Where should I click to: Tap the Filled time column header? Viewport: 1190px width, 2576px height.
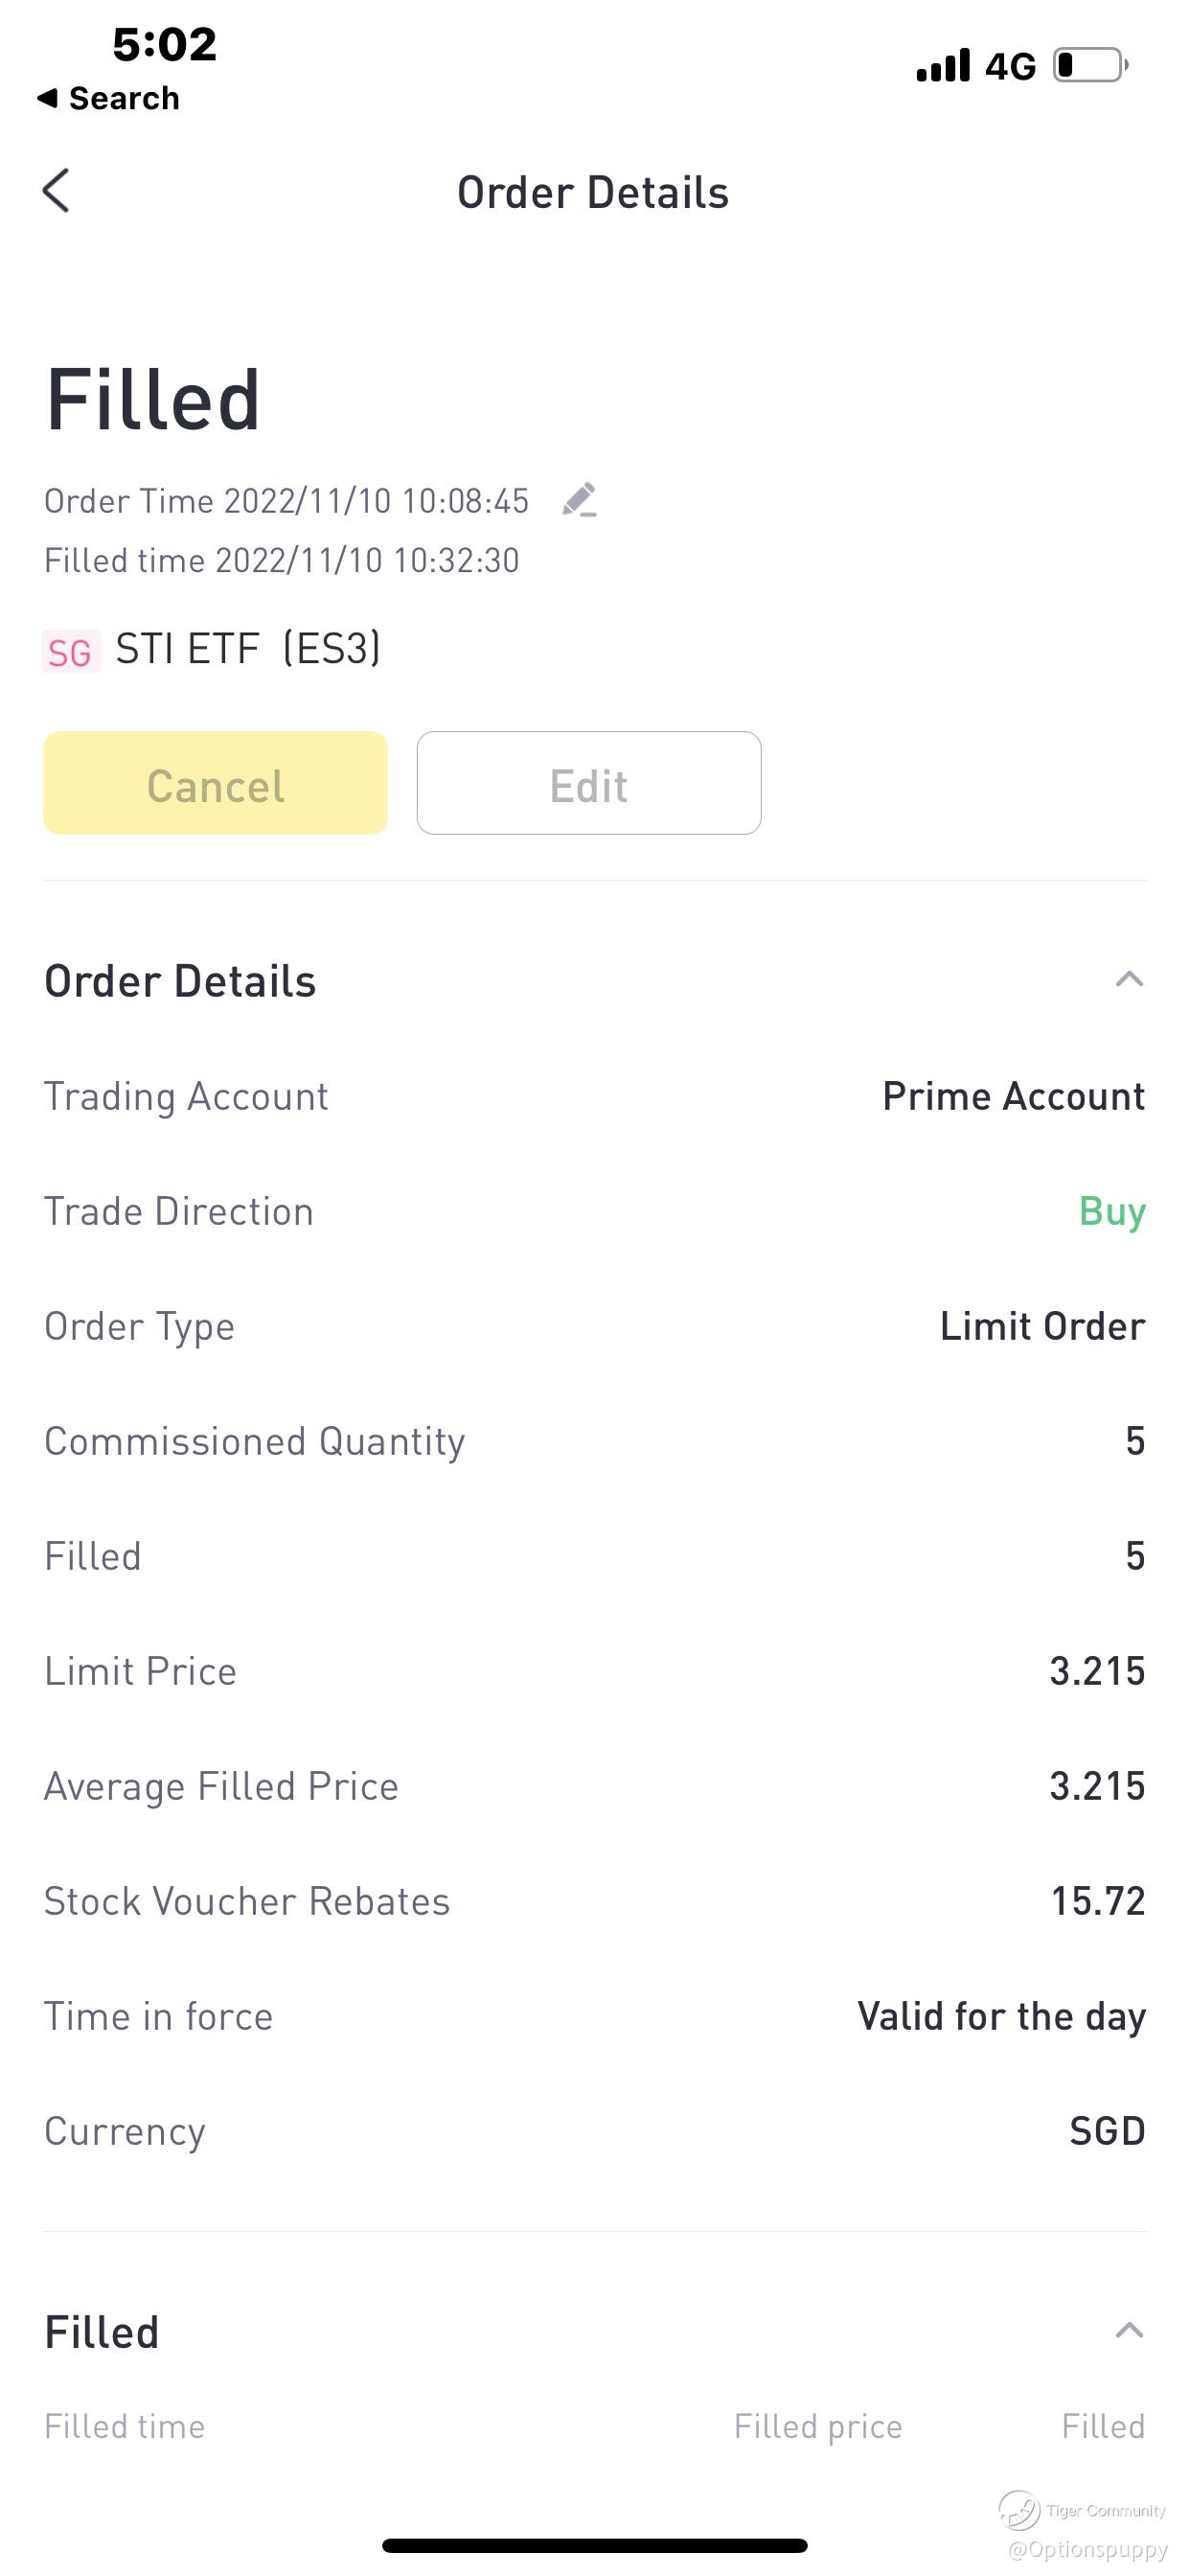[x=125, y=2426]
